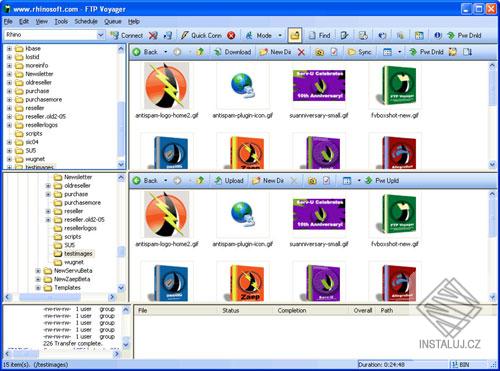The height and width of the screenshot is (371, 500).
Task: Click the greyed delete X in the Upload toolbar
Action: pos(294,181)
